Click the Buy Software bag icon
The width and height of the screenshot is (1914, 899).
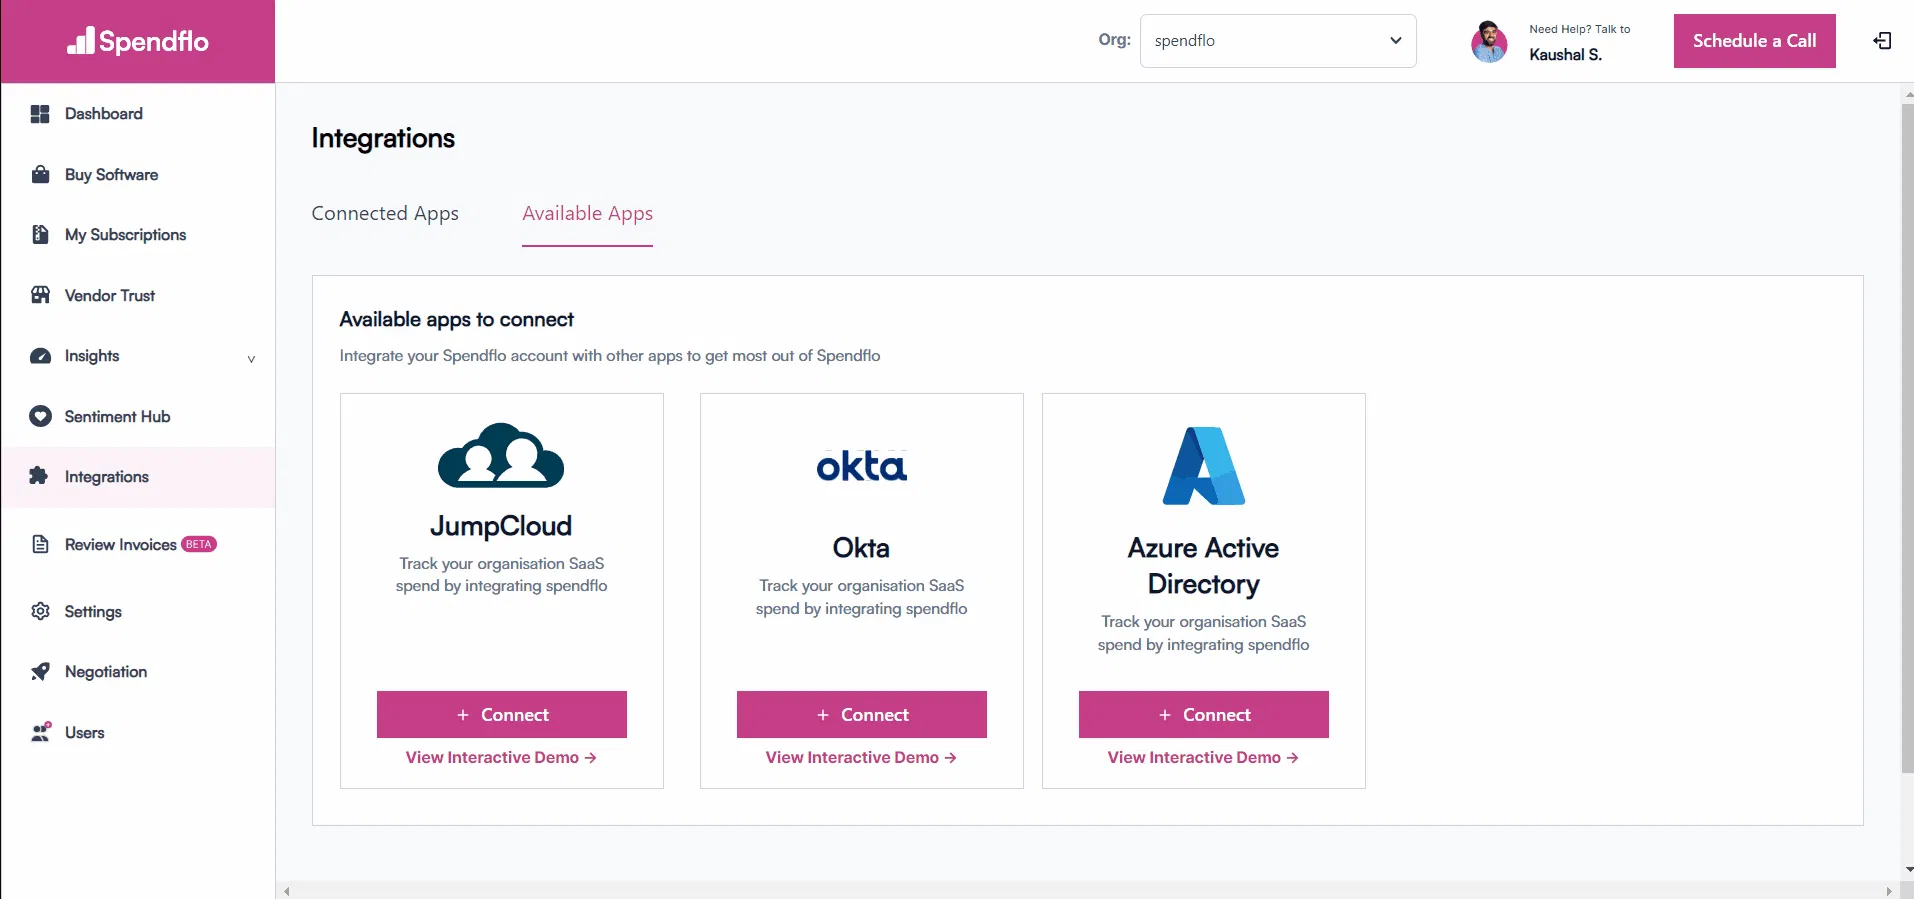click(40, 175)
